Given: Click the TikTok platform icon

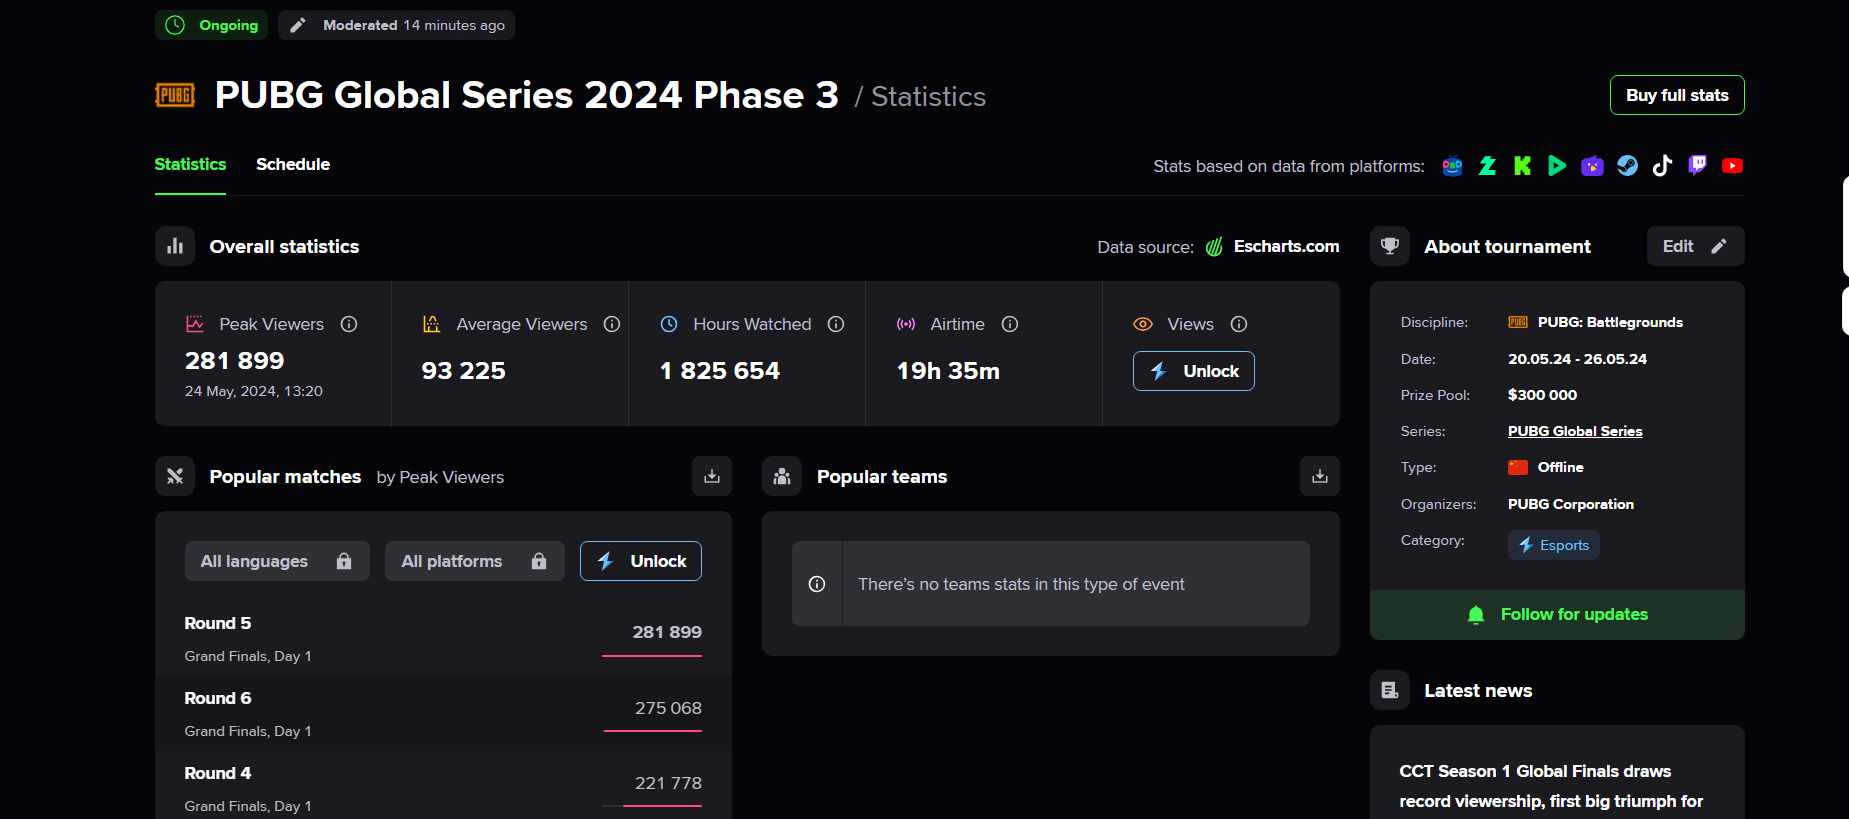Looking at the screenshot, I should (x=1662, y=166).
